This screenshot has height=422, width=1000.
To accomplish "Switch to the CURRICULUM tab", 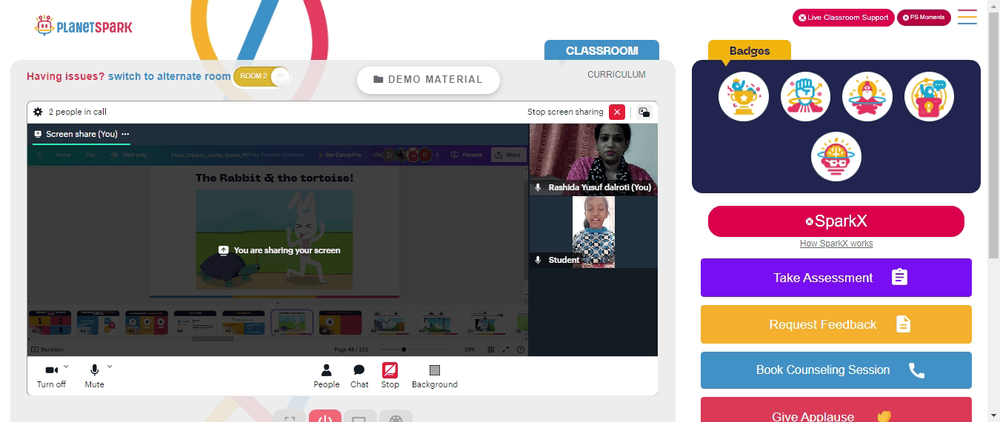I will tap(616, 75).
